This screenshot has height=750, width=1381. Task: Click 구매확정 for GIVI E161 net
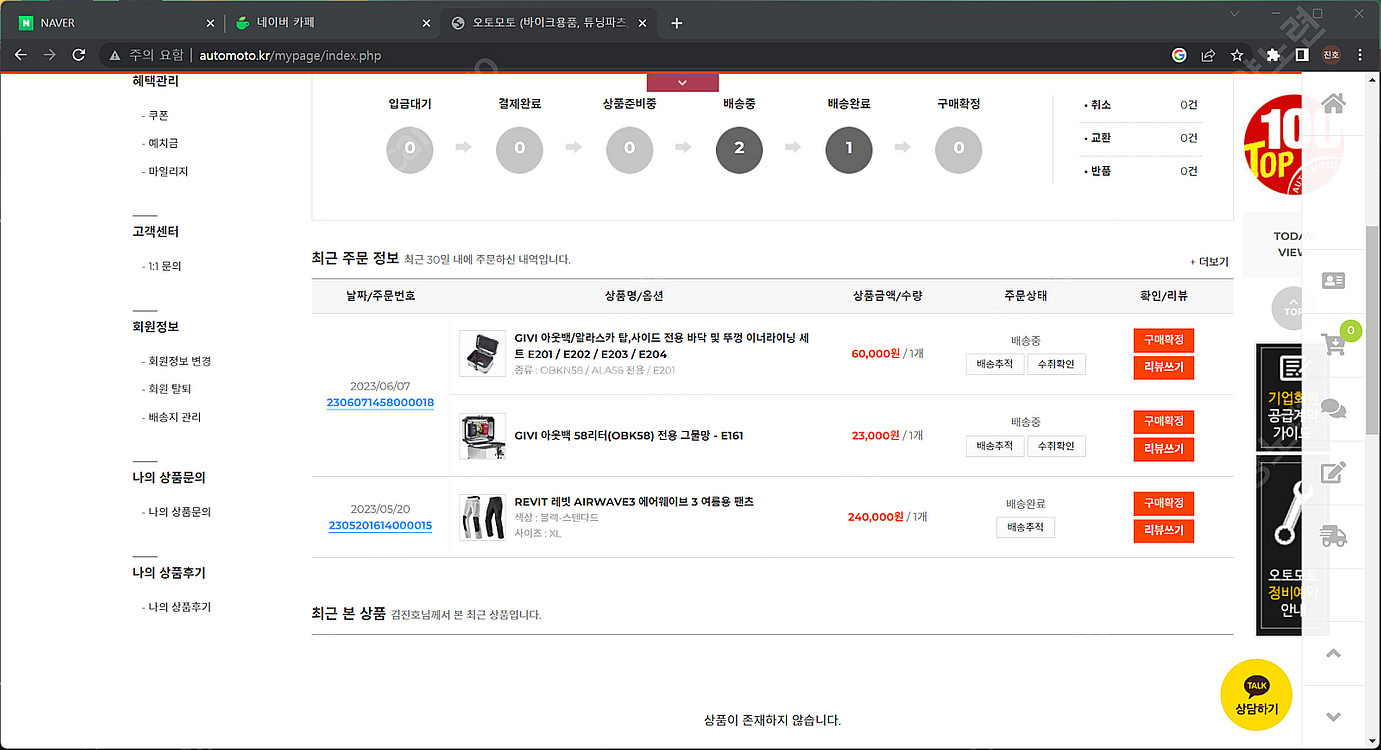(1164, 422)
